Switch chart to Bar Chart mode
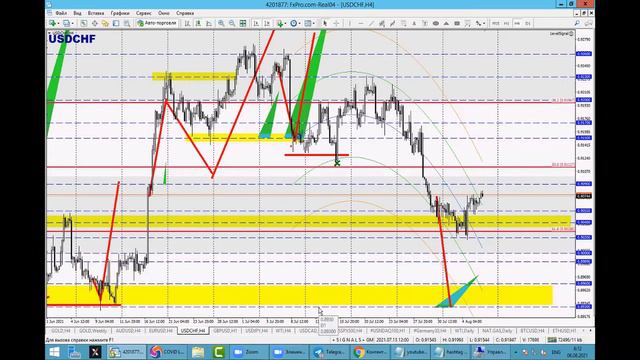The width and height of the screenshot is (640, 360). [x=187, y=23]
